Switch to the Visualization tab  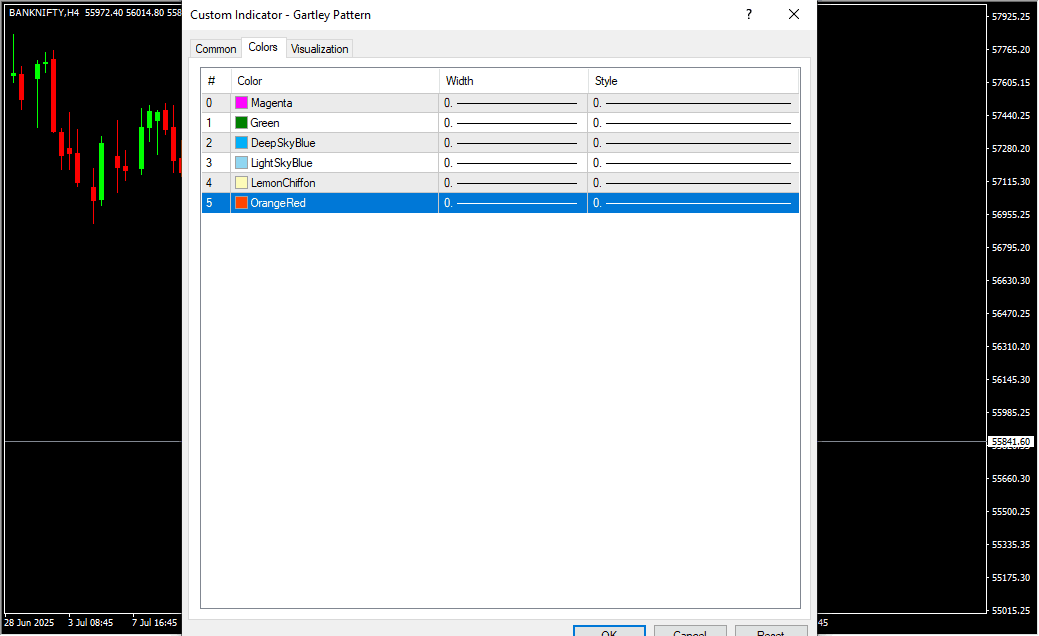pyautogui.click(x=319, y=49)
